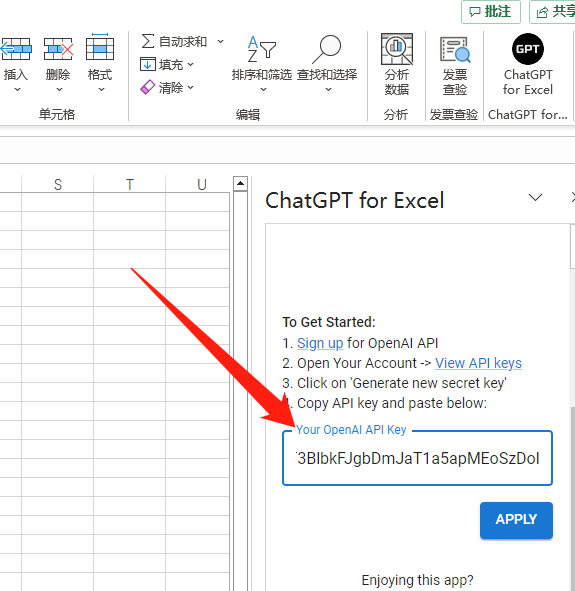Expand the Insert dropdown arrow

17,90
